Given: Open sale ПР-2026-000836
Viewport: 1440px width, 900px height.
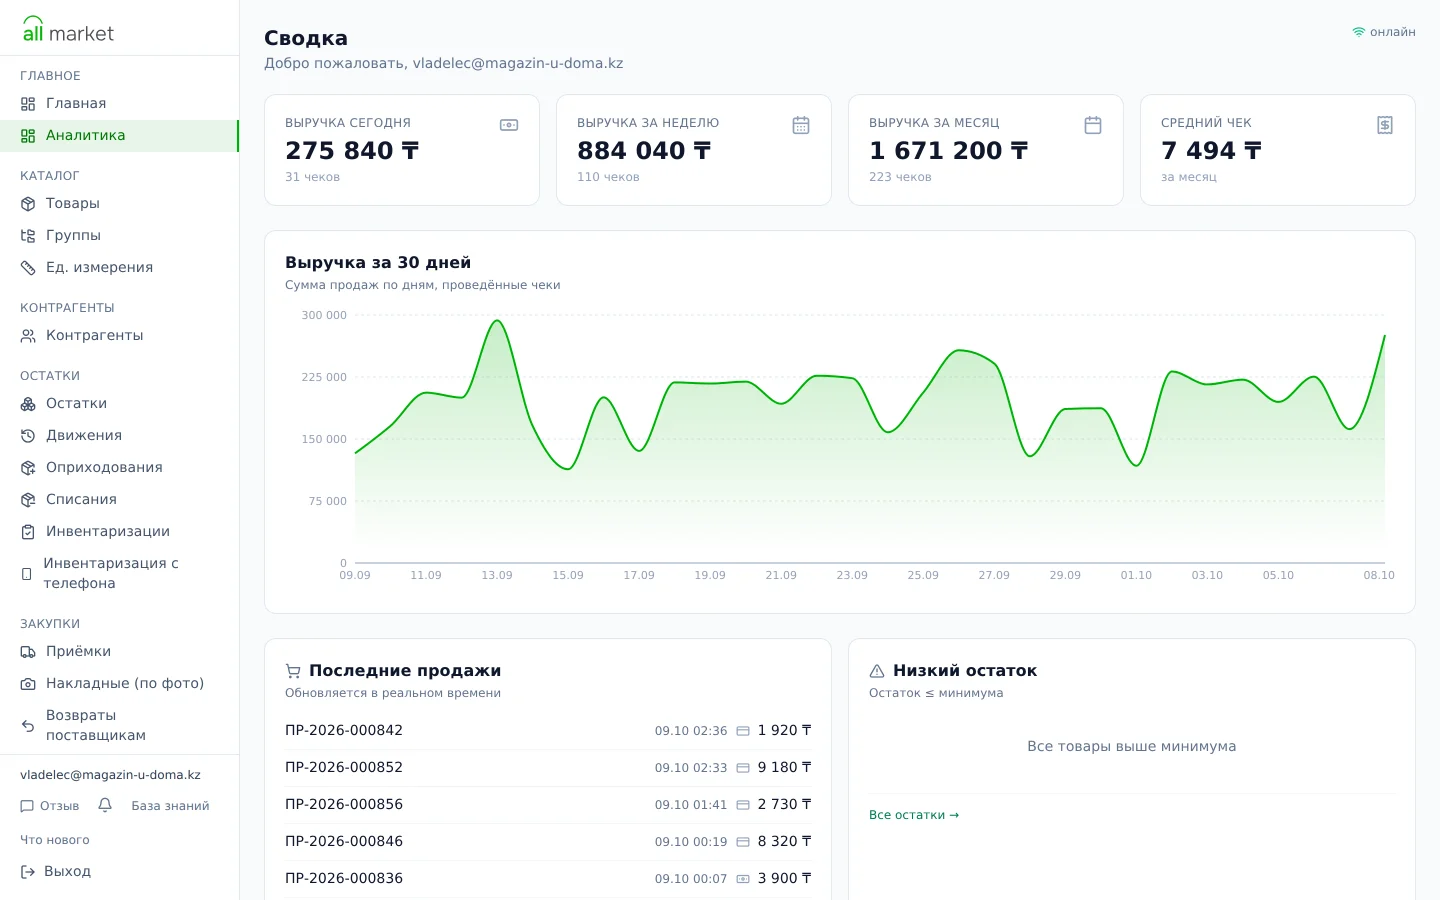Looking at the screenshot, I should [x=548, y=879].
